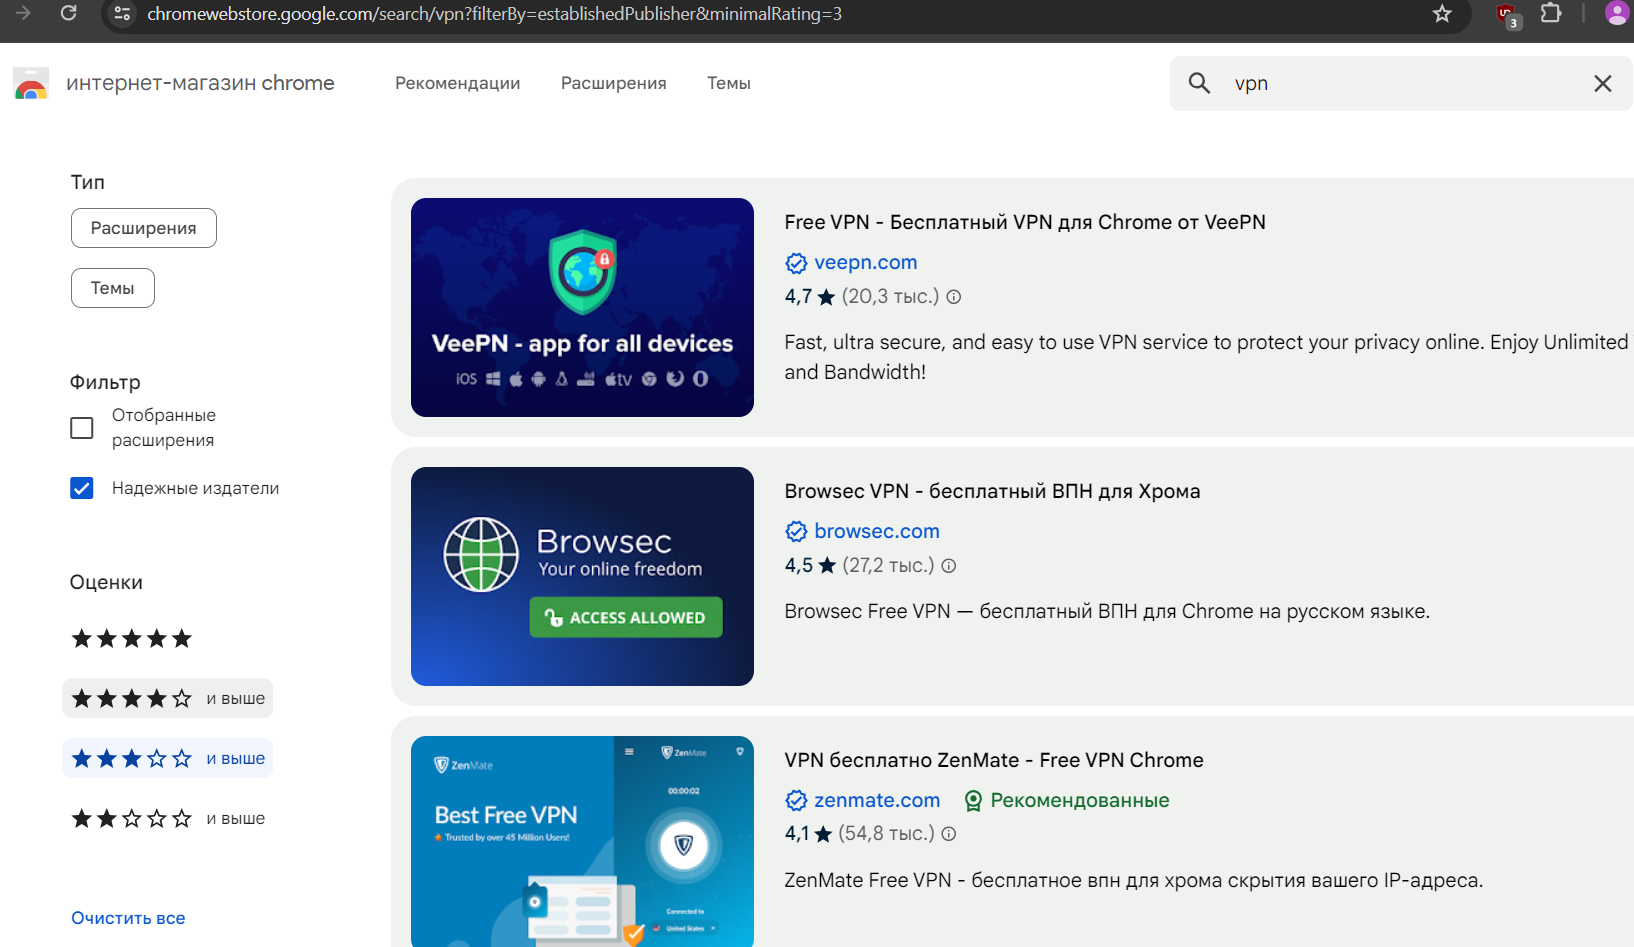Image resolution: width=1634 pixels, height=947 pixels.
Task: Click the Browsec rating star
Action: pos(827,566)
